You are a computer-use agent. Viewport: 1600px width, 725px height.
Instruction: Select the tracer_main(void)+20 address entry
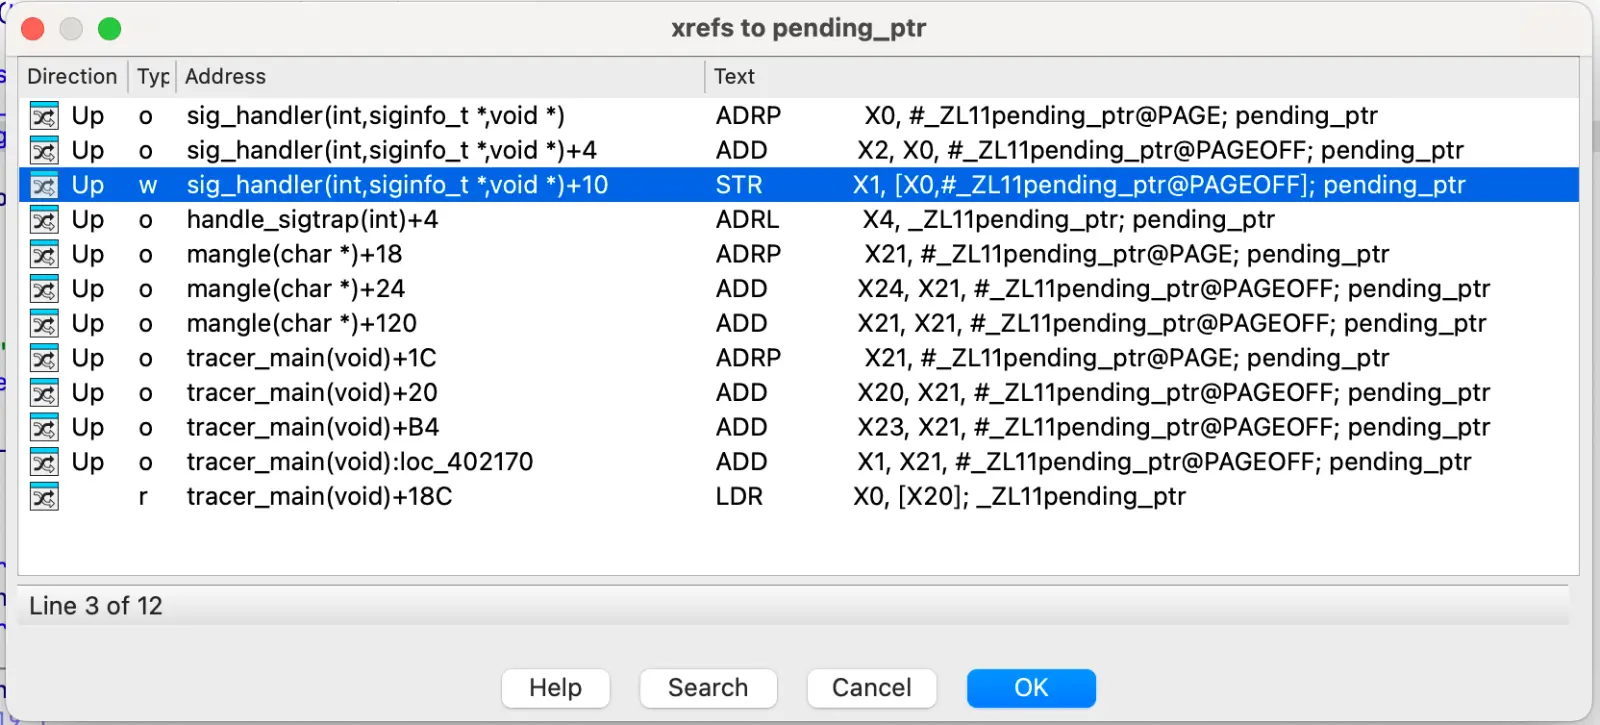(312, 393)
